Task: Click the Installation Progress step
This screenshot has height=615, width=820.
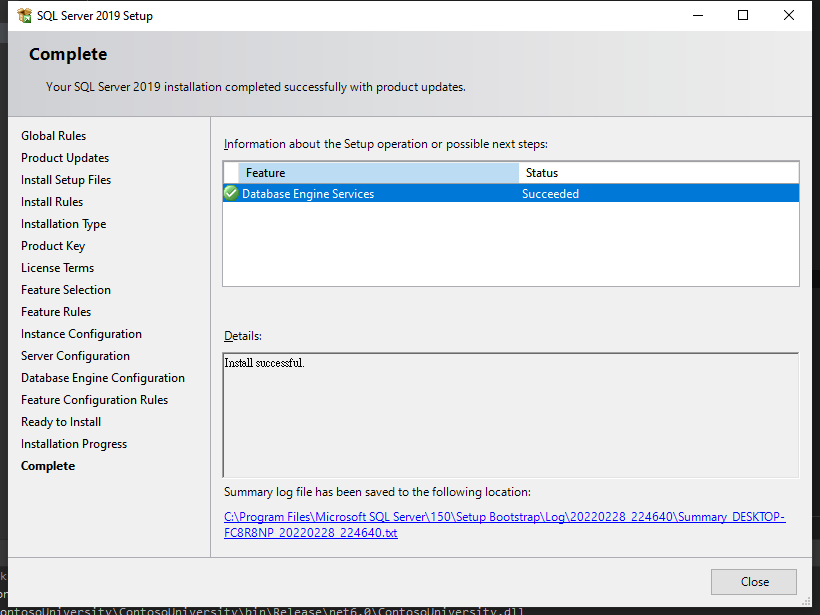Action: (74, 444)
